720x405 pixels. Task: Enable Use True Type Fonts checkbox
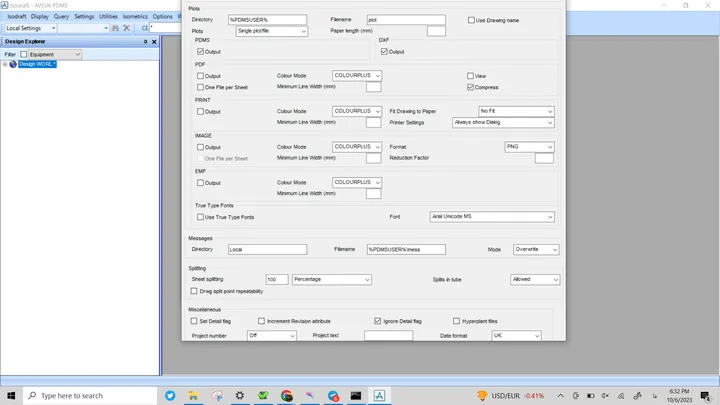click(200, 217)
